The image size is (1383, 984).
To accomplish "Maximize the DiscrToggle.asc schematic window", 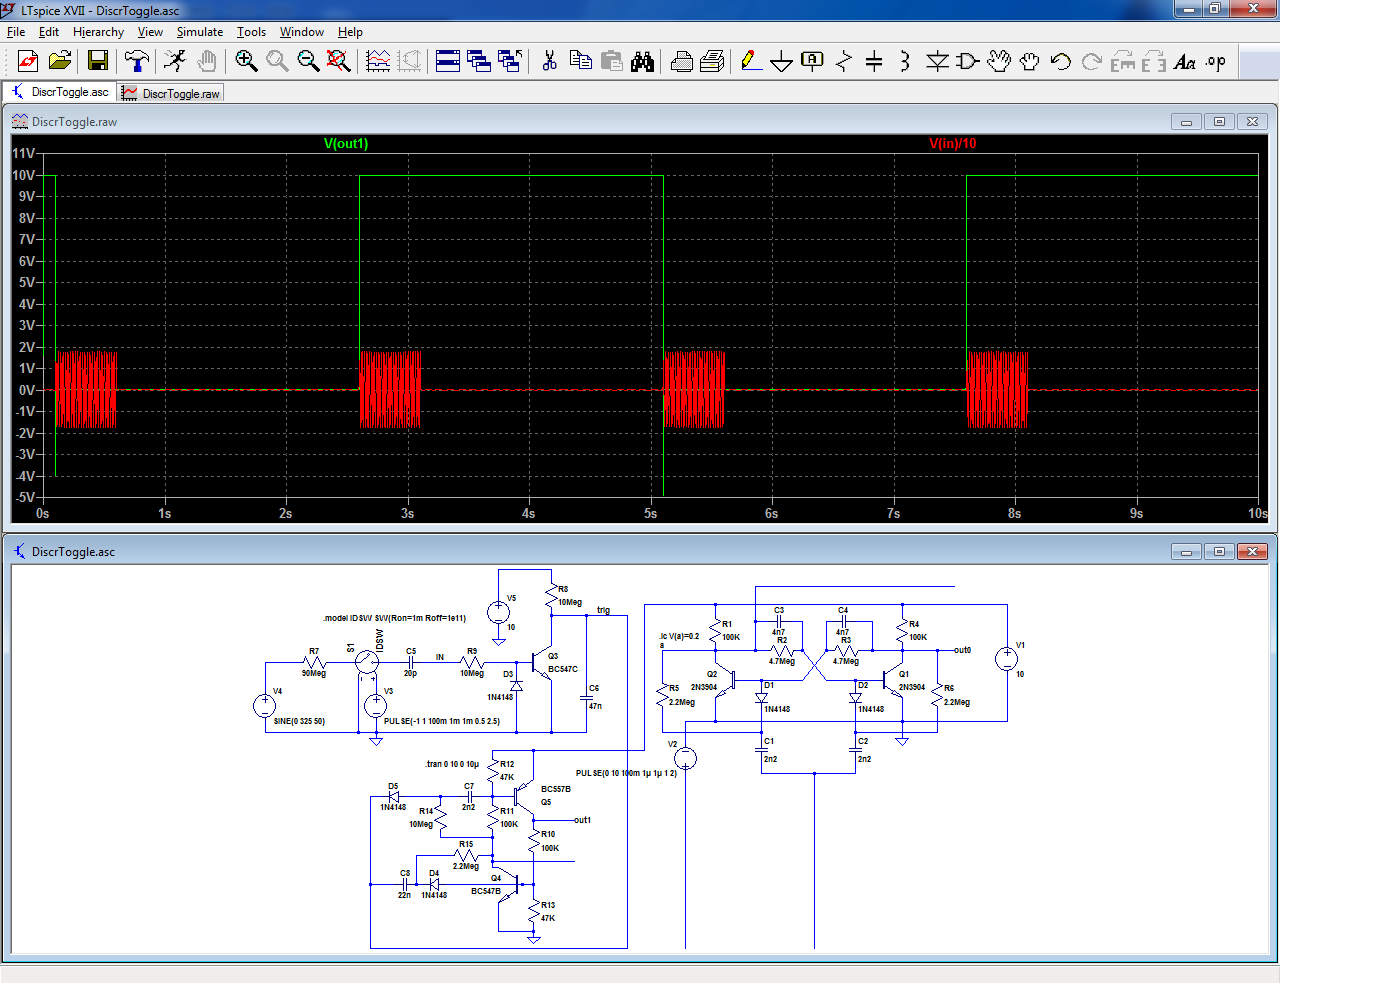I will (x=1219, y=551).
